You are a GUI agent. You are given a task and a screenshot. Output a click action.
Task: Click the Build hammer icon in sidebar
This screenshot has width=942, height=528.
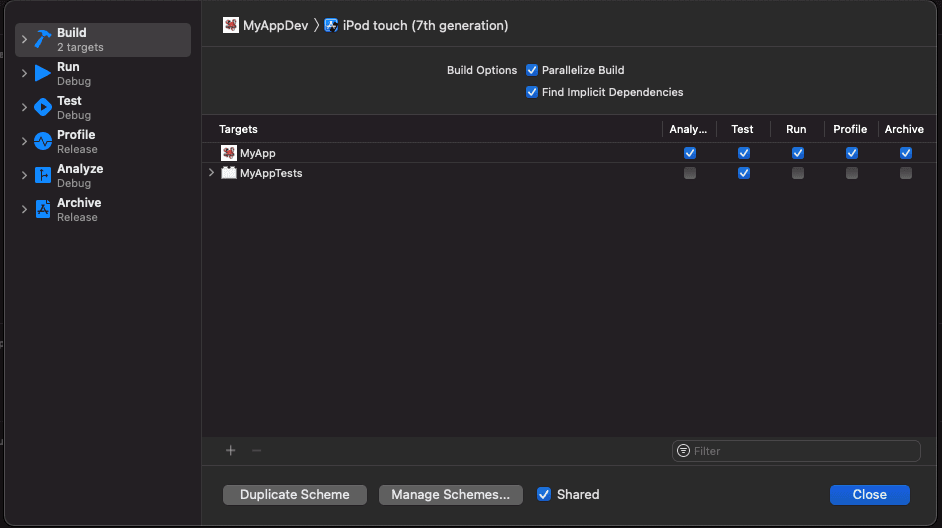coord(42,39)
